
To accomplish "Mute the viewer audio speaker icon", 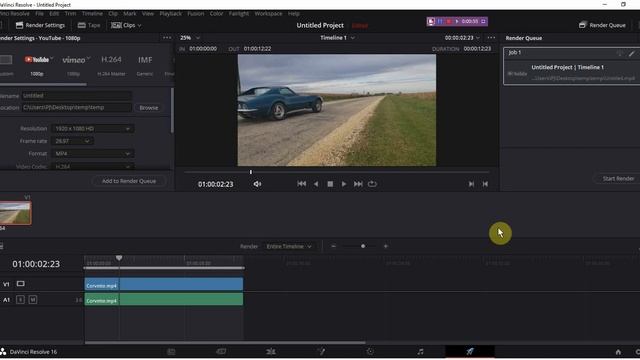I will (x=257, y=184).
